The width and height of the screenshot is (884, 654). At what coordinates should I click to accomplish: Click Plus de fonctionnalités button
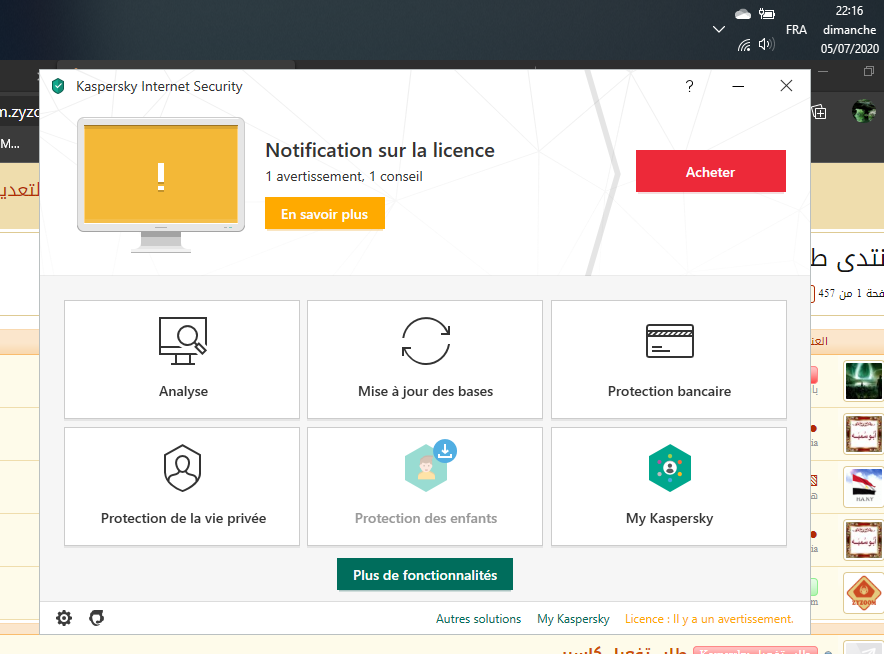coord(425,575)
